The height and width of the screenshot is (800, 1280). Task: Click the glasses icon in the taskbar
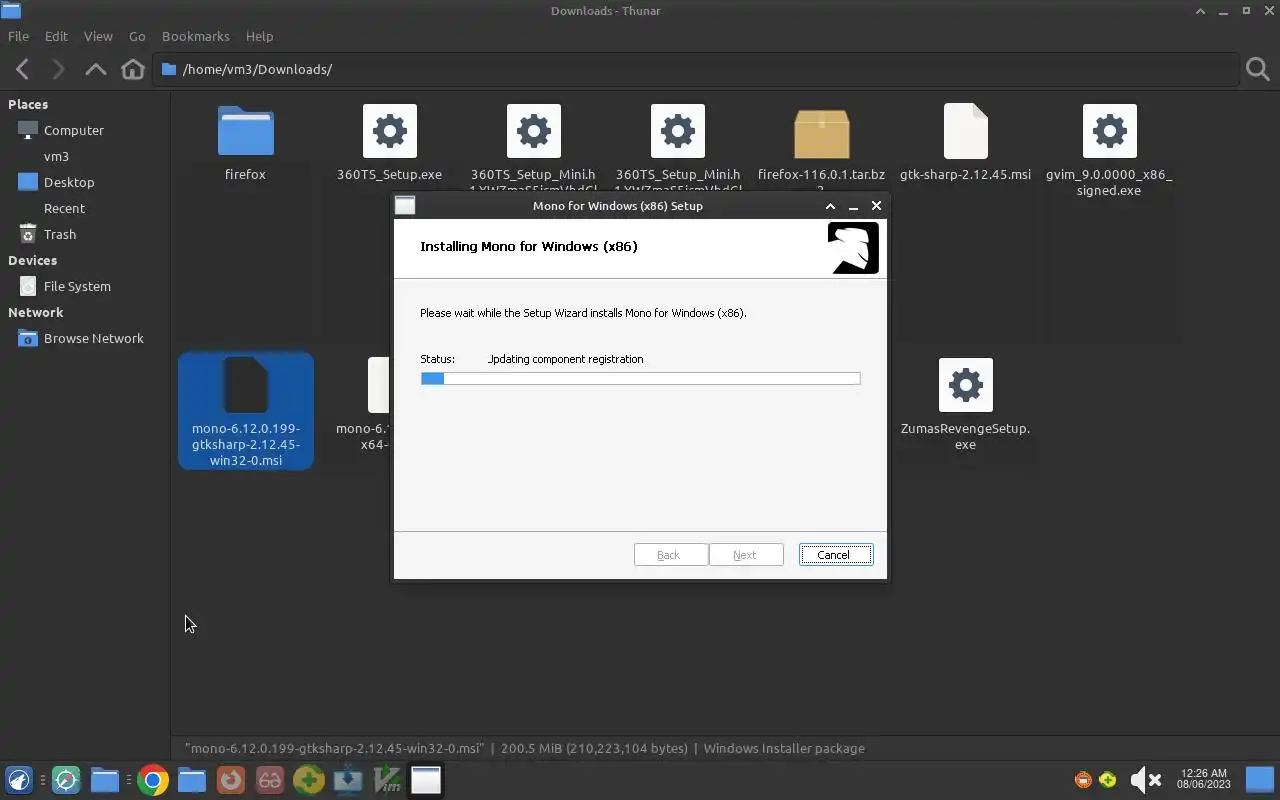[x=270, y=780]
